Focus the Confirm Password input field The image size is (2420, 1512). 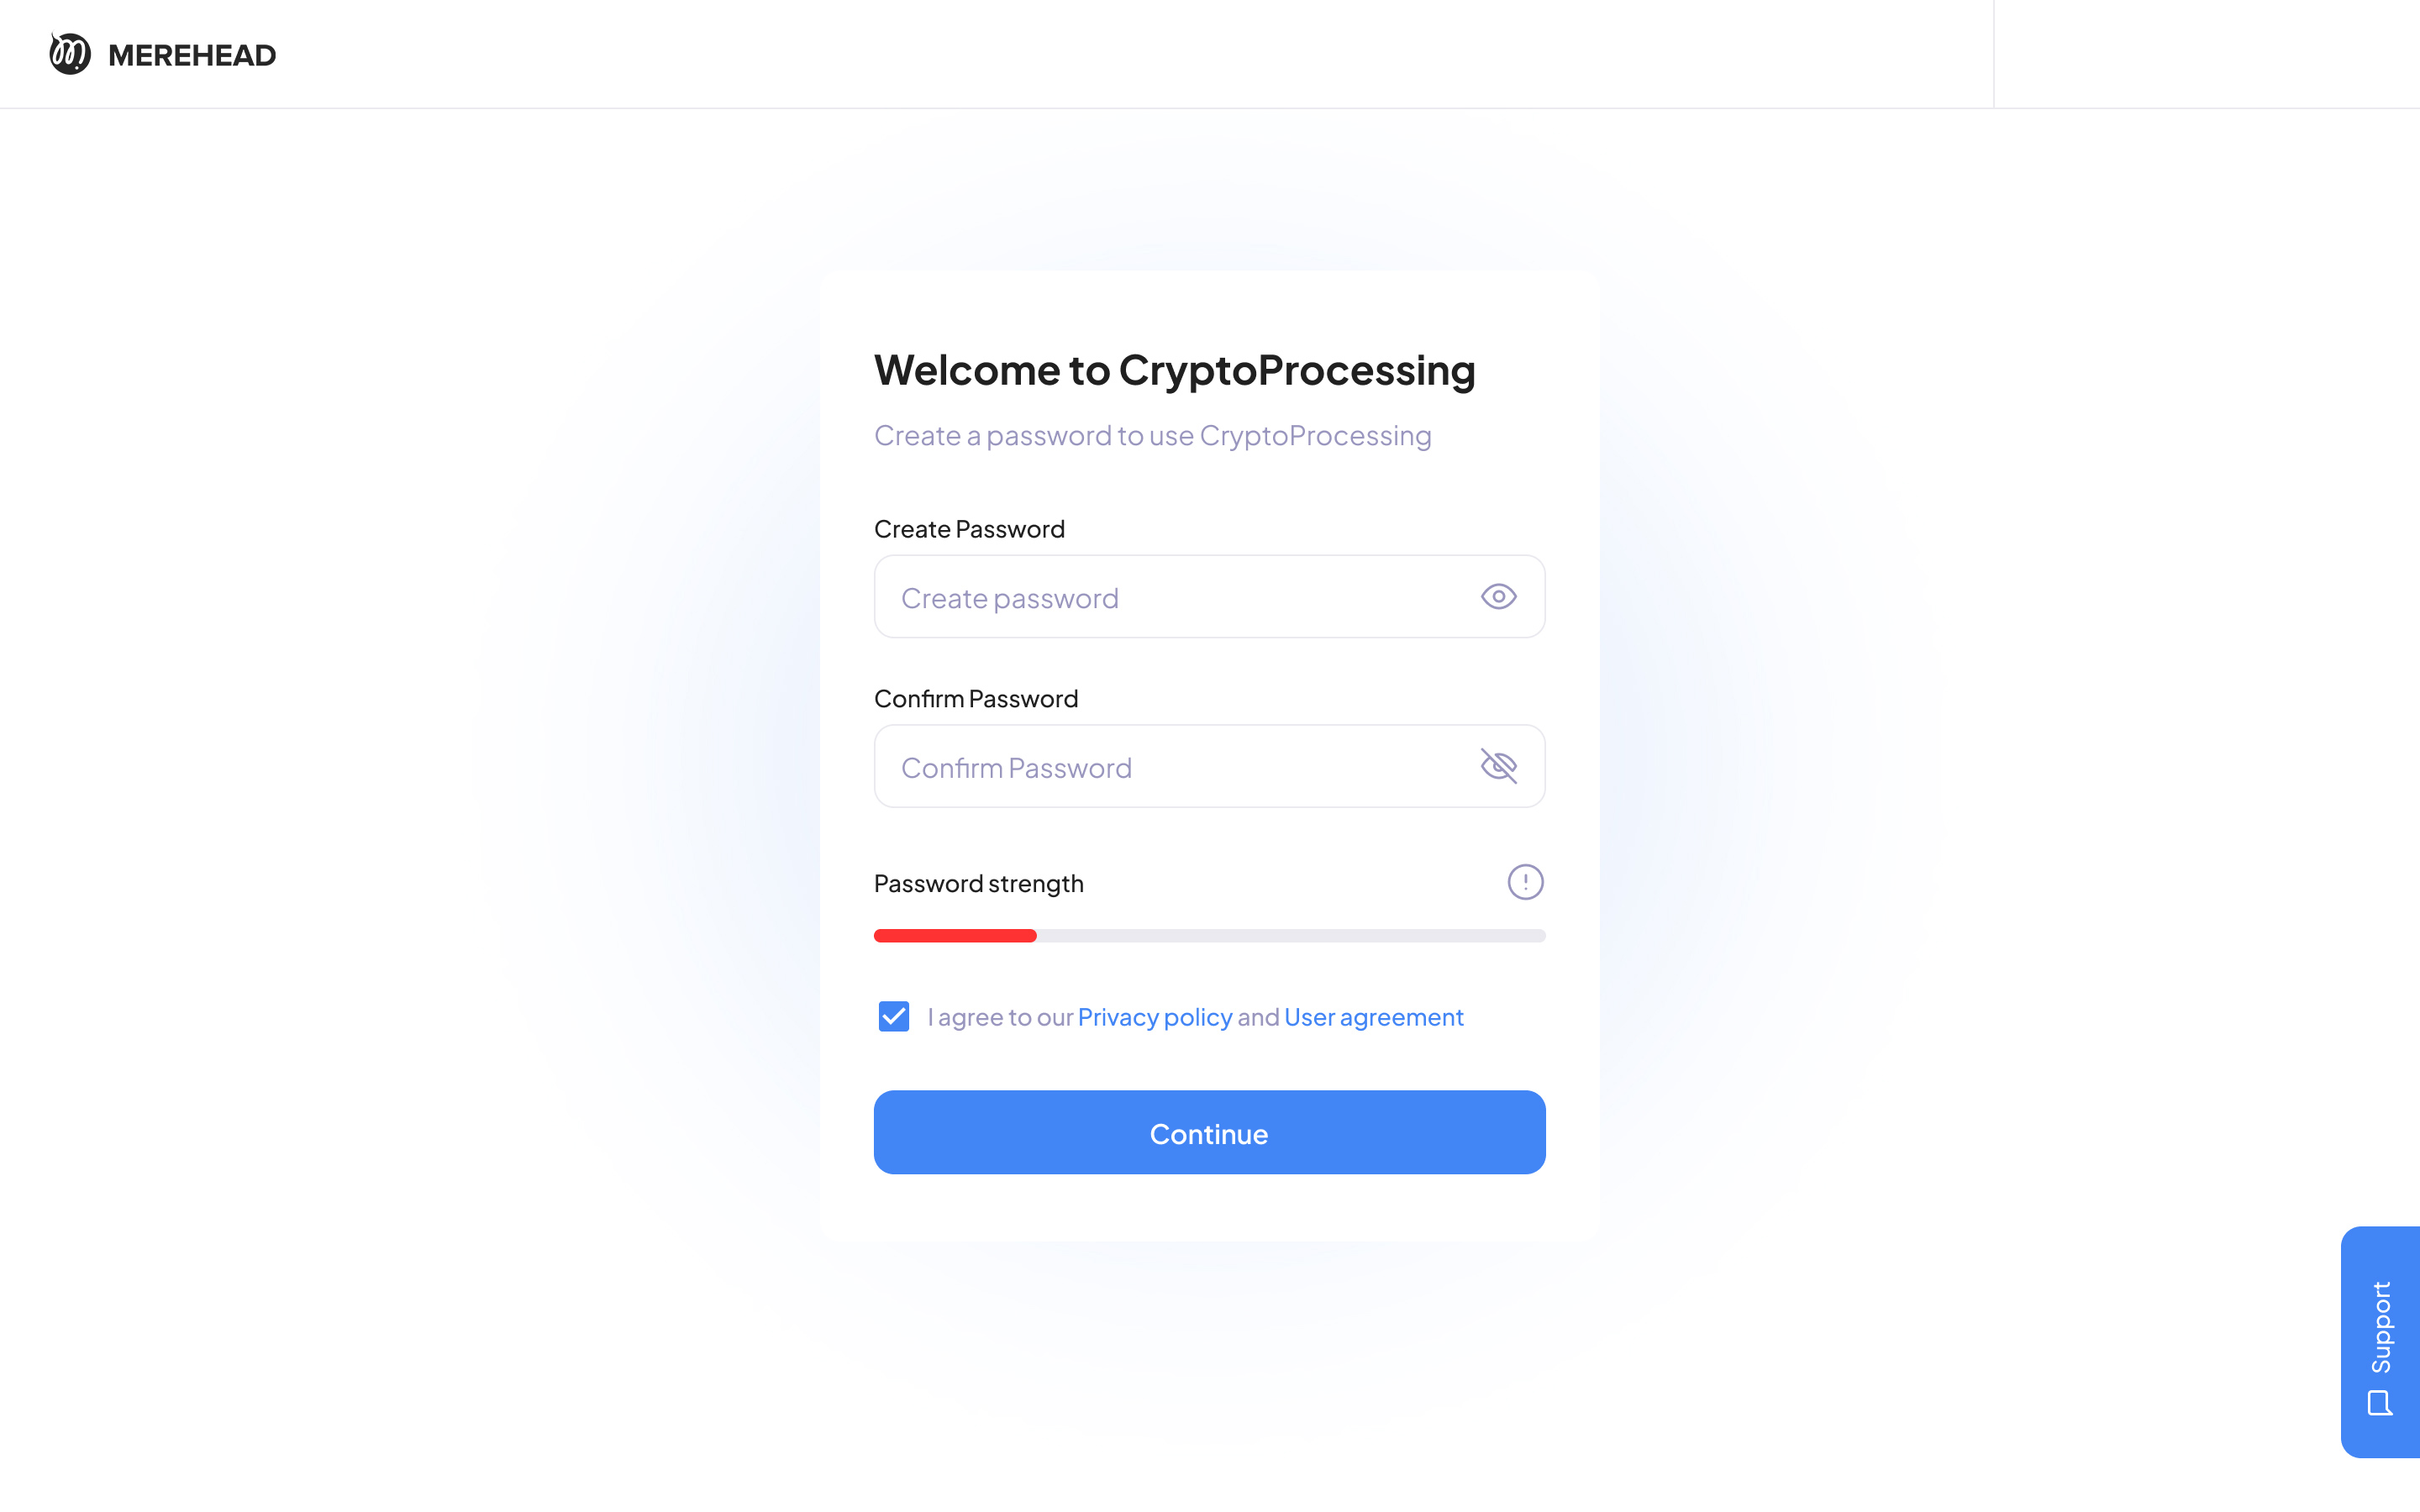(1170, 766)
